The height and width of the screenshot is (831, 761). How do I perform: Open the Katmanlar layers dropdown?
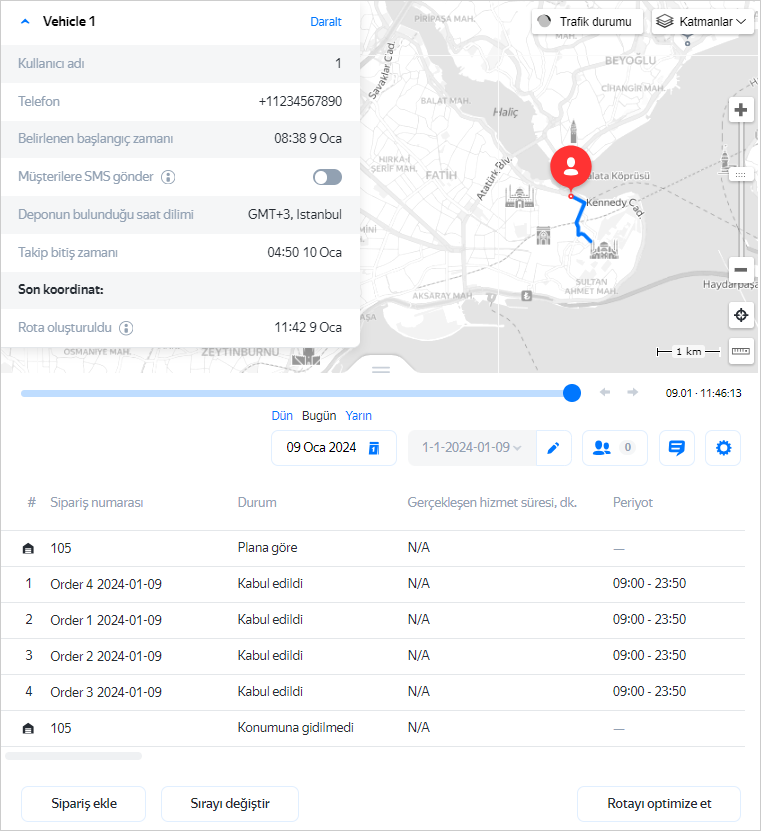pyautogui.click(x=702, y=21)
